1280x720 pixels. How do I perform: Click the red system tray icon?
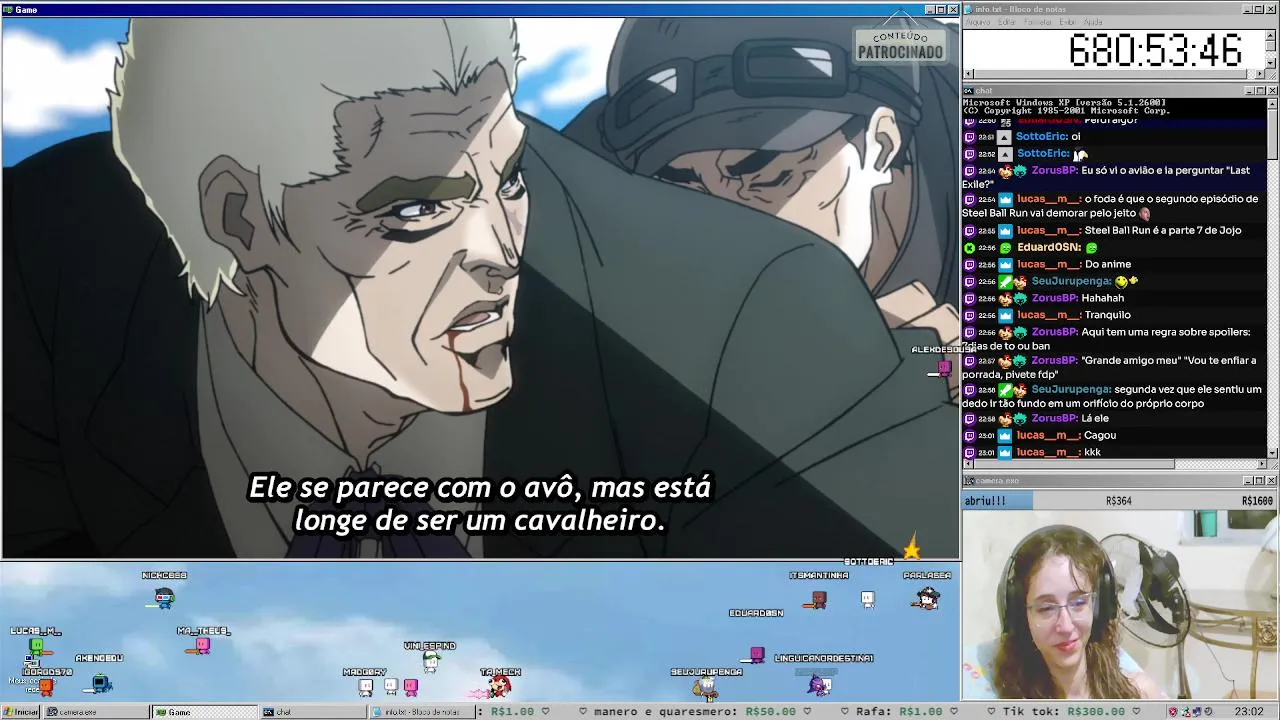click(x=1173, y=712)
